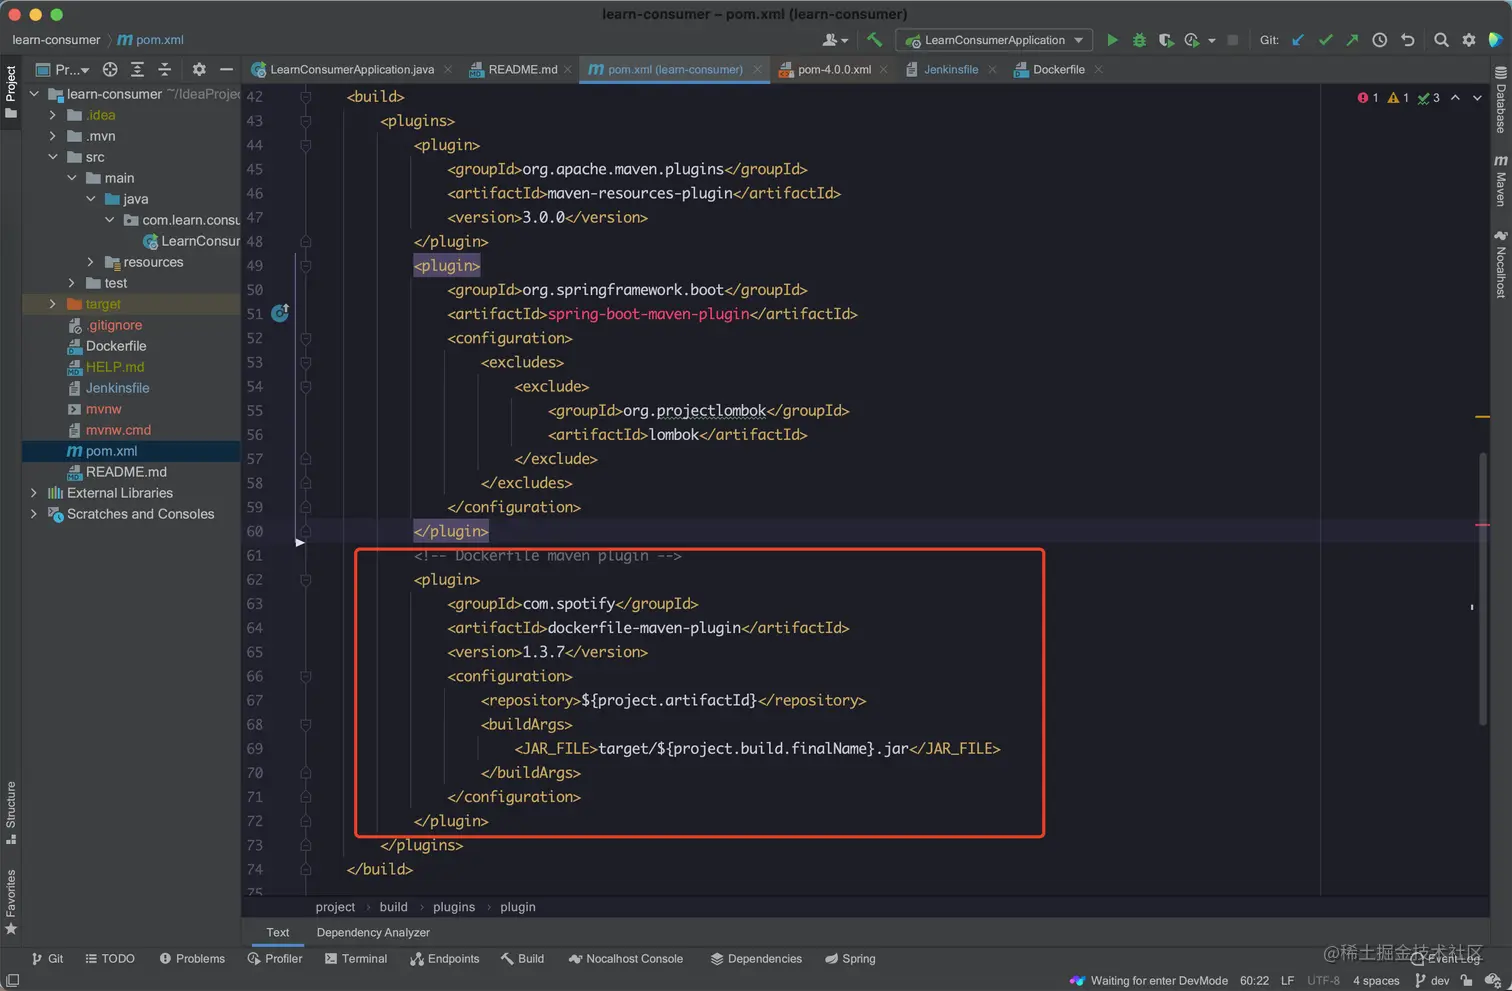Click the Debug bug icon

point(1139,40)
